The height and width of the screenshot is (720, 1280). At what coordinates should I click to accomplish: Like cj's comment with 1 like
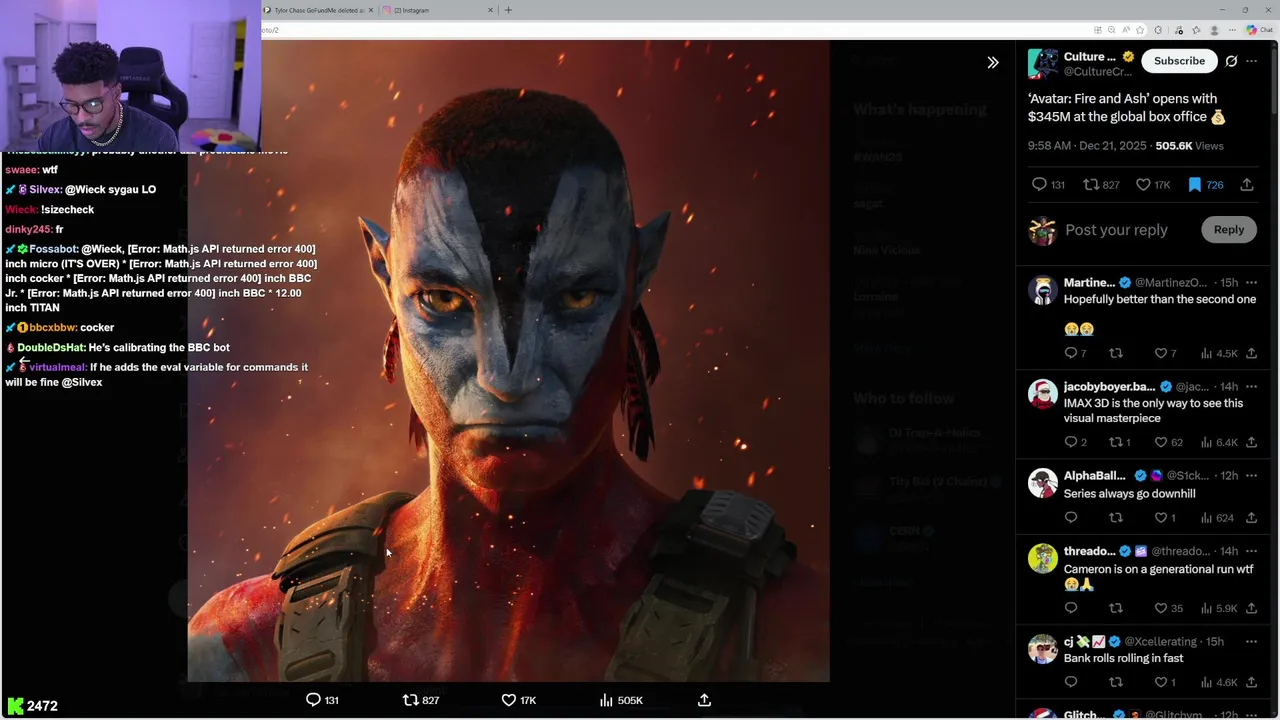point(1165,682)
